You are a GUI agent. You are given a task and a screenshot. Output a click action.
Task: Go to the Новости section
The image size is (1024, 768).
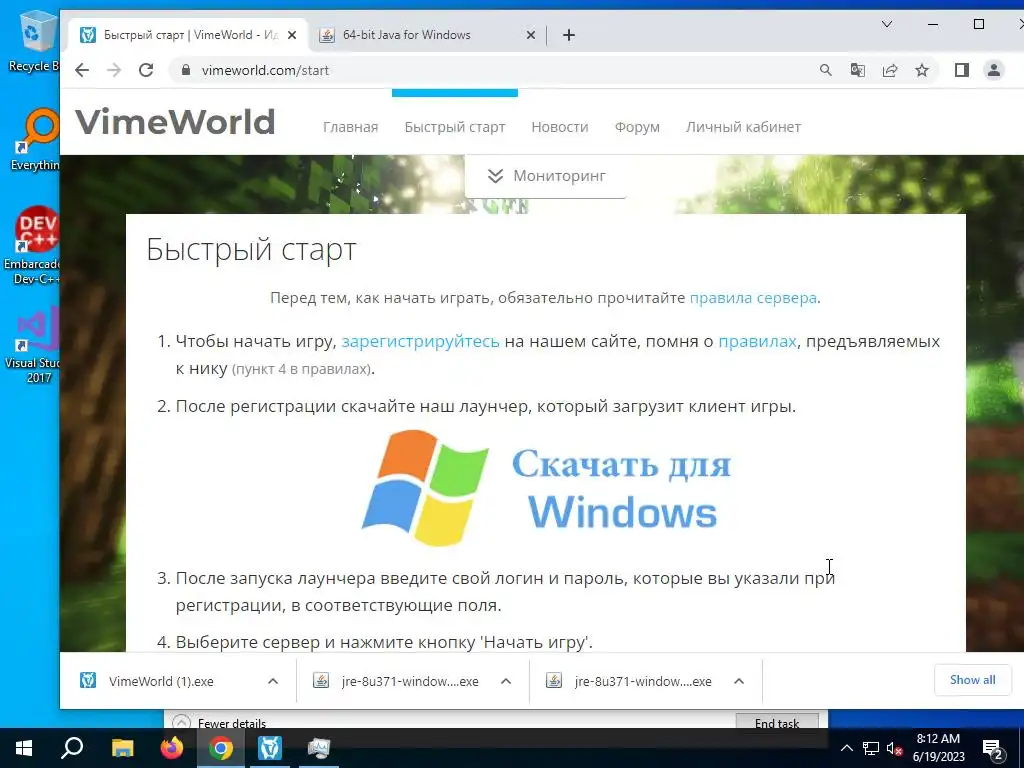(x=560, y=127)
